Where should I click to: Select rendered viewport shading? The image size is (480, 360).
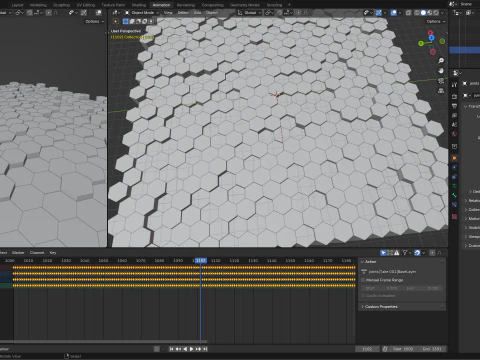pos(436,13)
